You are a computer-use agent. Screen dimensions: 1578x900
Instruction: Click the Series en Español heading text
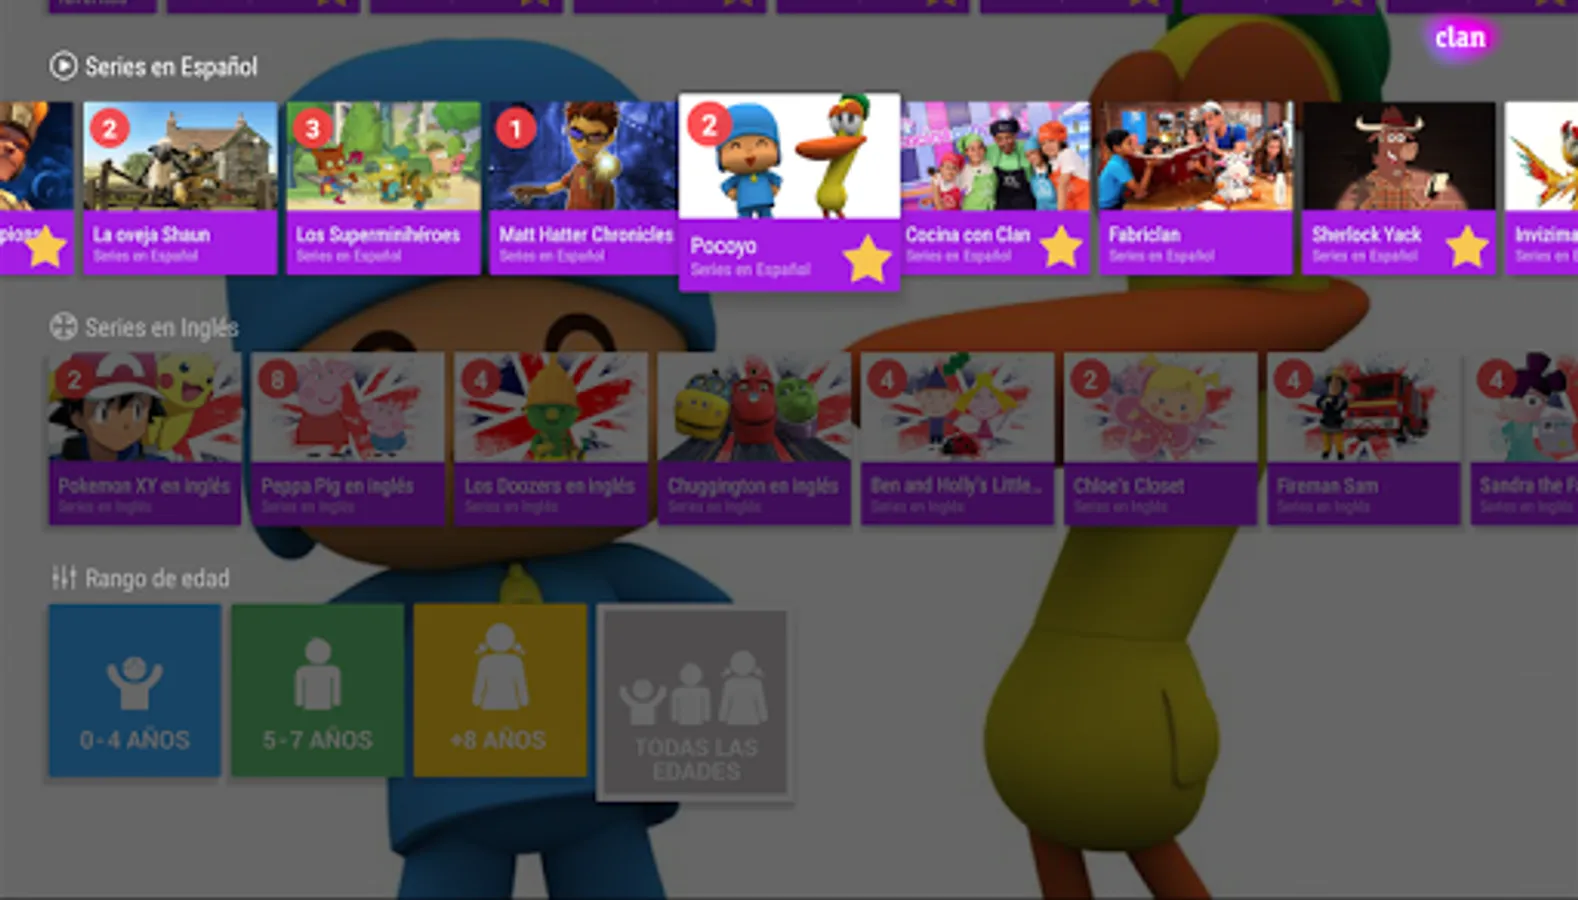click(171, 67)
